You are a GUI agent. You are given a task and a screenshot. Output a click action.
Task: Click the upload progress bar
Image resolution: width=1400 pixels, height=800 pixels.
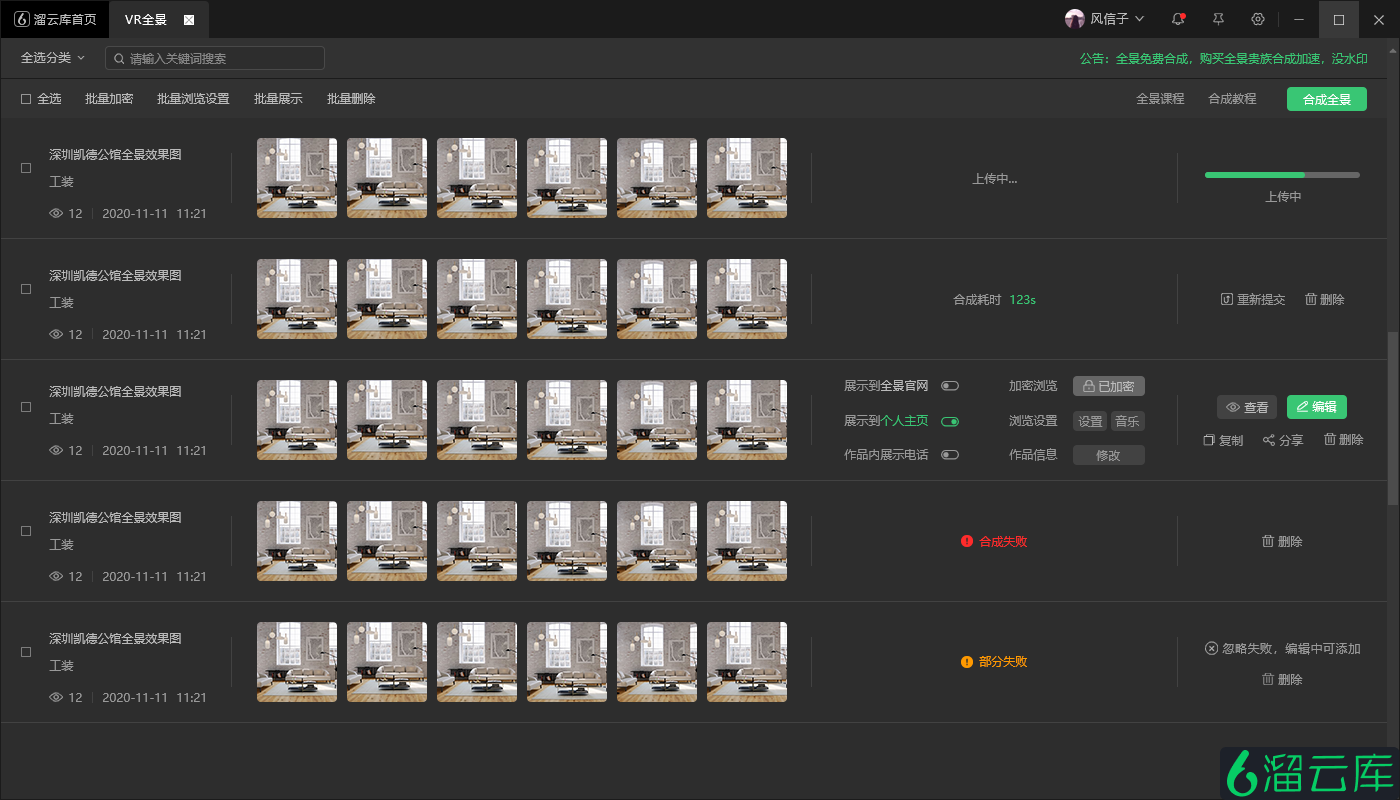(x=1282, y=175)
